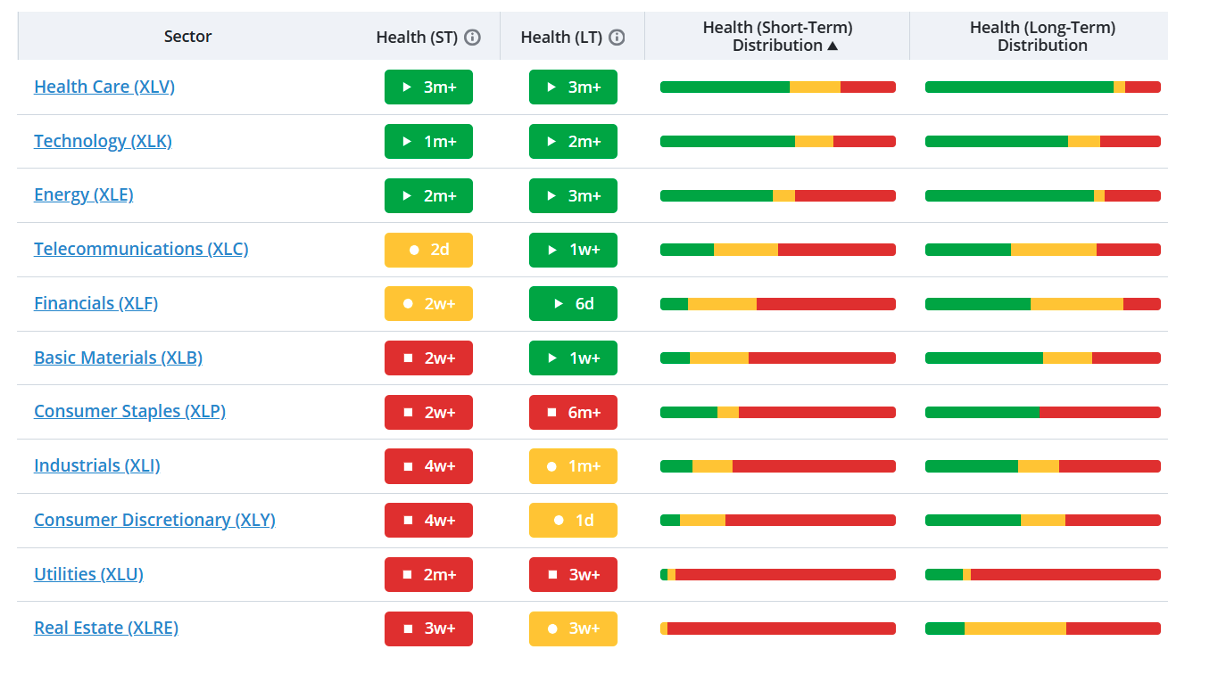Sort table by Sector column header
Image resolution: width=1213 pixels, height=684 pixels.
[x=188, y=36]
